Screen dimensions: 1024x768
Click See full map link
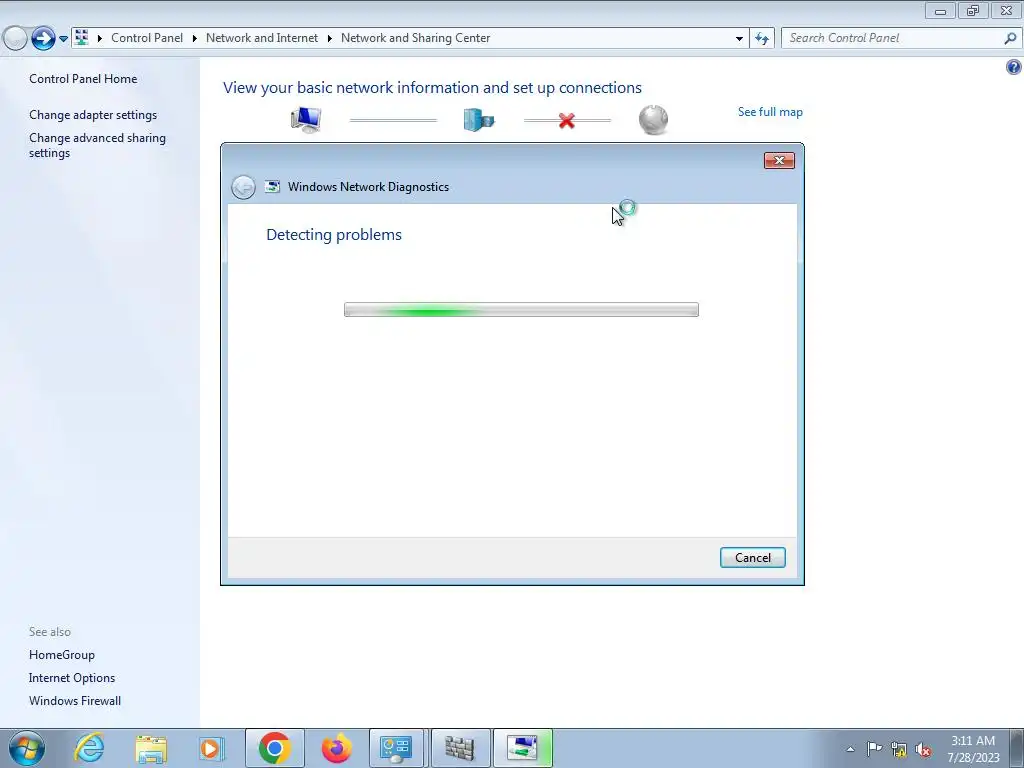point(770,112)
